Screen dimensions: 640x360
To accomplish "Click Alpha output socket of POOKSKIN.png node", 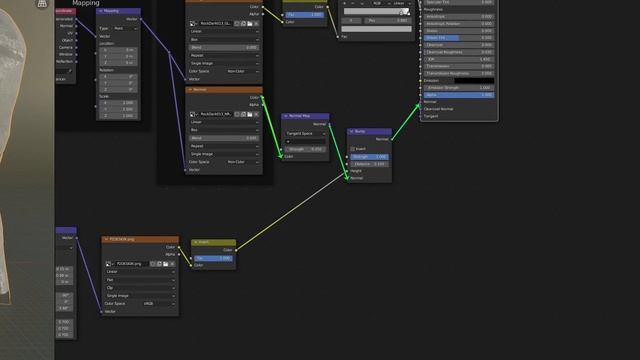I will 179,254.
